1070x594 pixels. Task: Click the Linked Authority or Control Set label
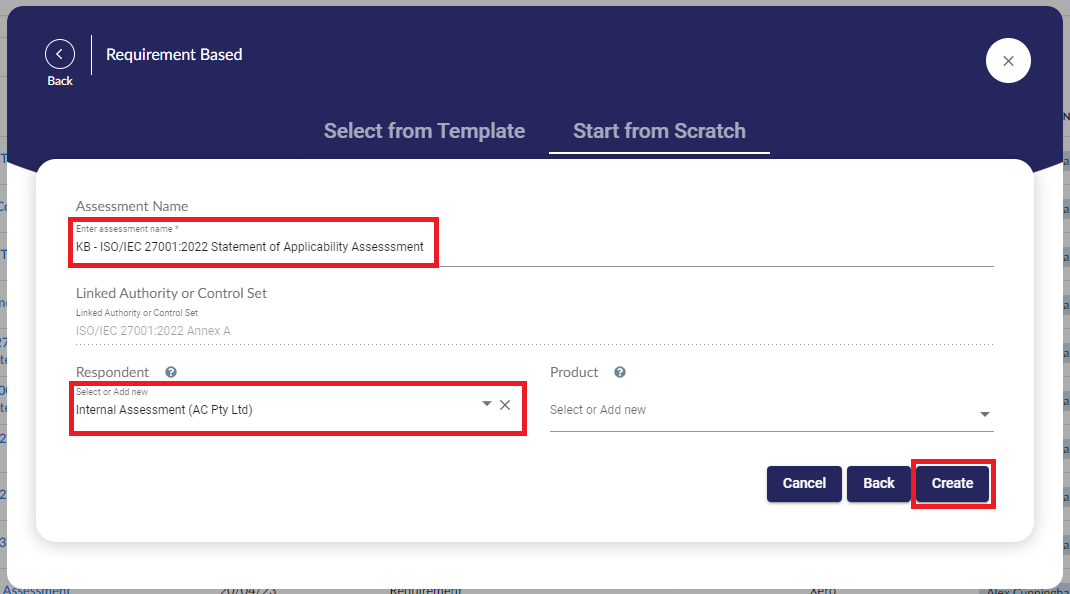tap(171, 293)
